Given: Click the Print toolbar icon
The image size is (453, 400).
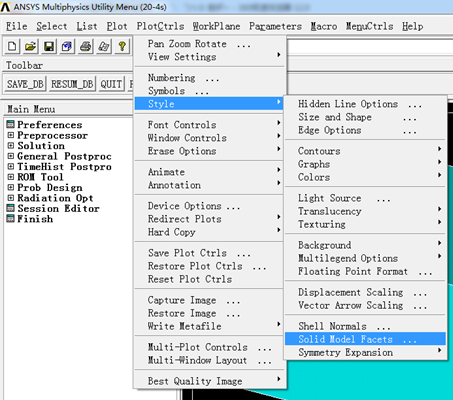Looking at the screenshot, I should click(85, 46).
